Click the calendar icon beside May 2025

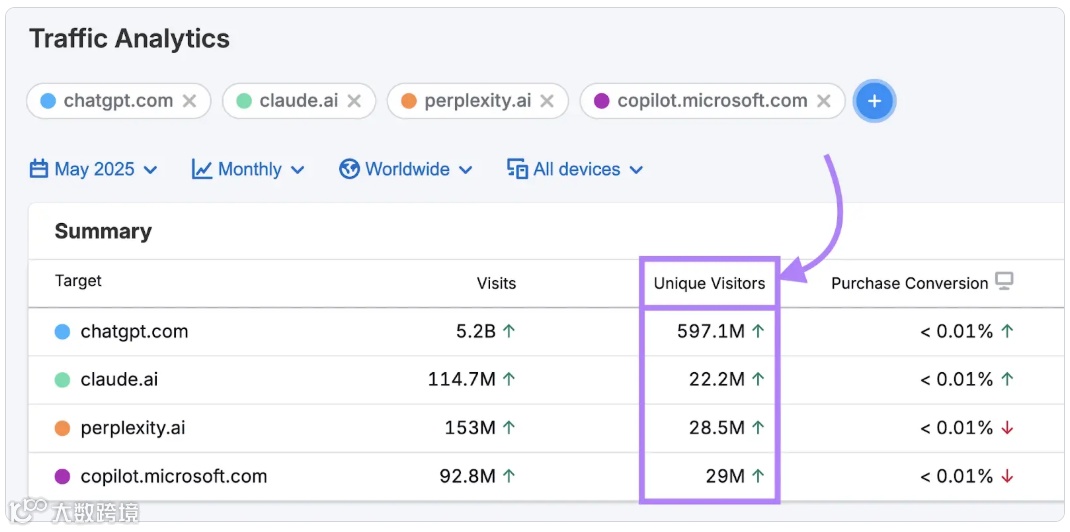click(x=39, y=169)
